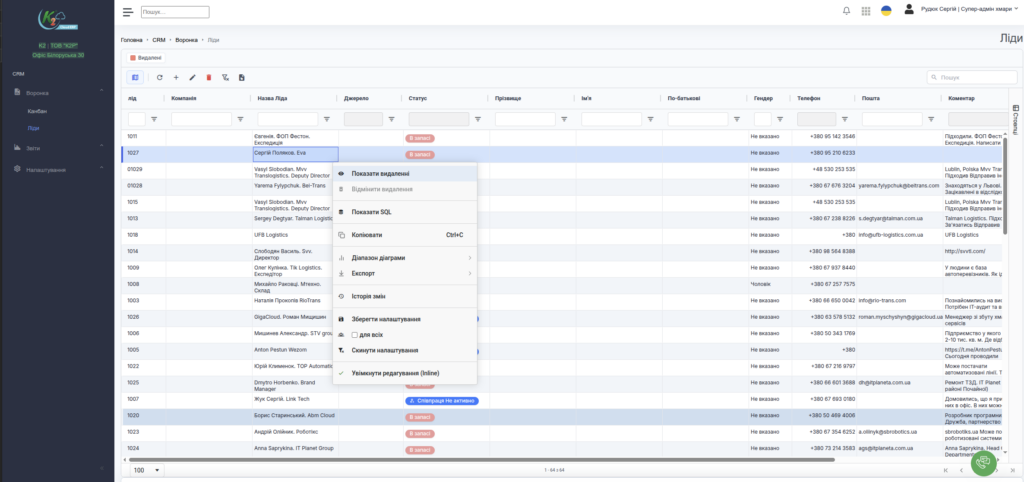Open the notifications bell
Viewport: 1024px width, 482px height.
(847, 11)
